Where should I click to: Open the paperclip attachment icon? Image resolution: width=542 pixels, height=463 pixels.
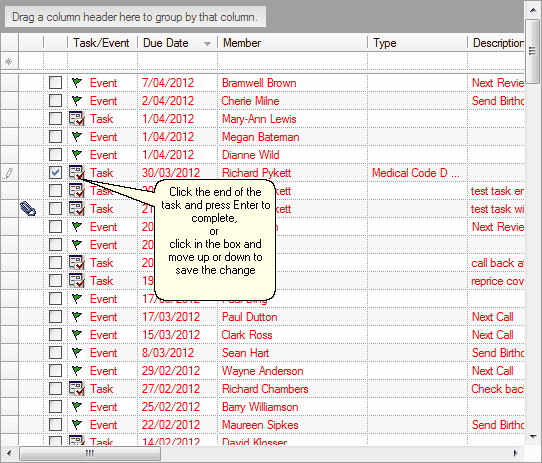[x=28, y=209]
